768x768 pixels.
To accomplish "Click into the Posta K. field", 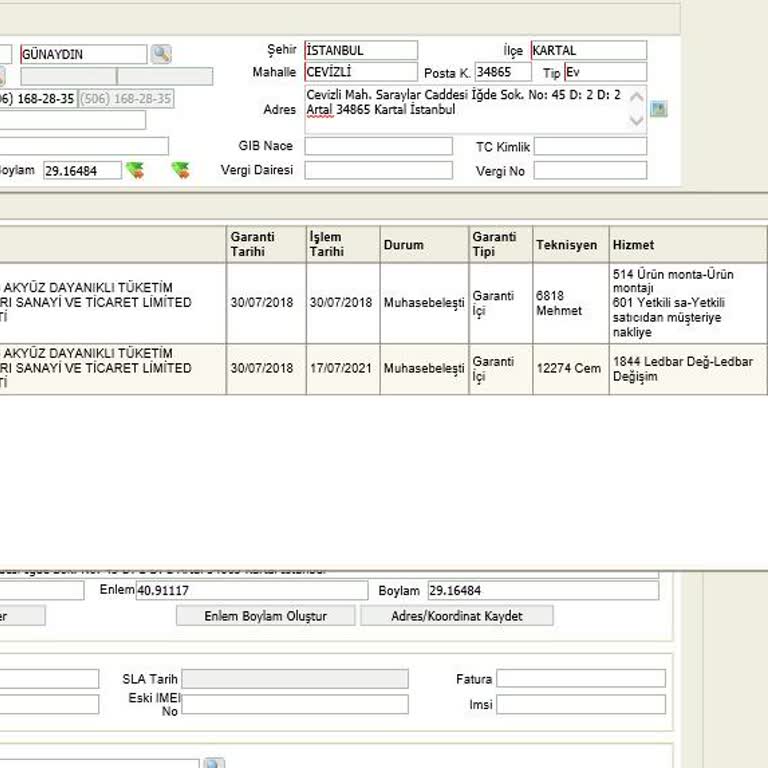I will click(x=505, y=72).
